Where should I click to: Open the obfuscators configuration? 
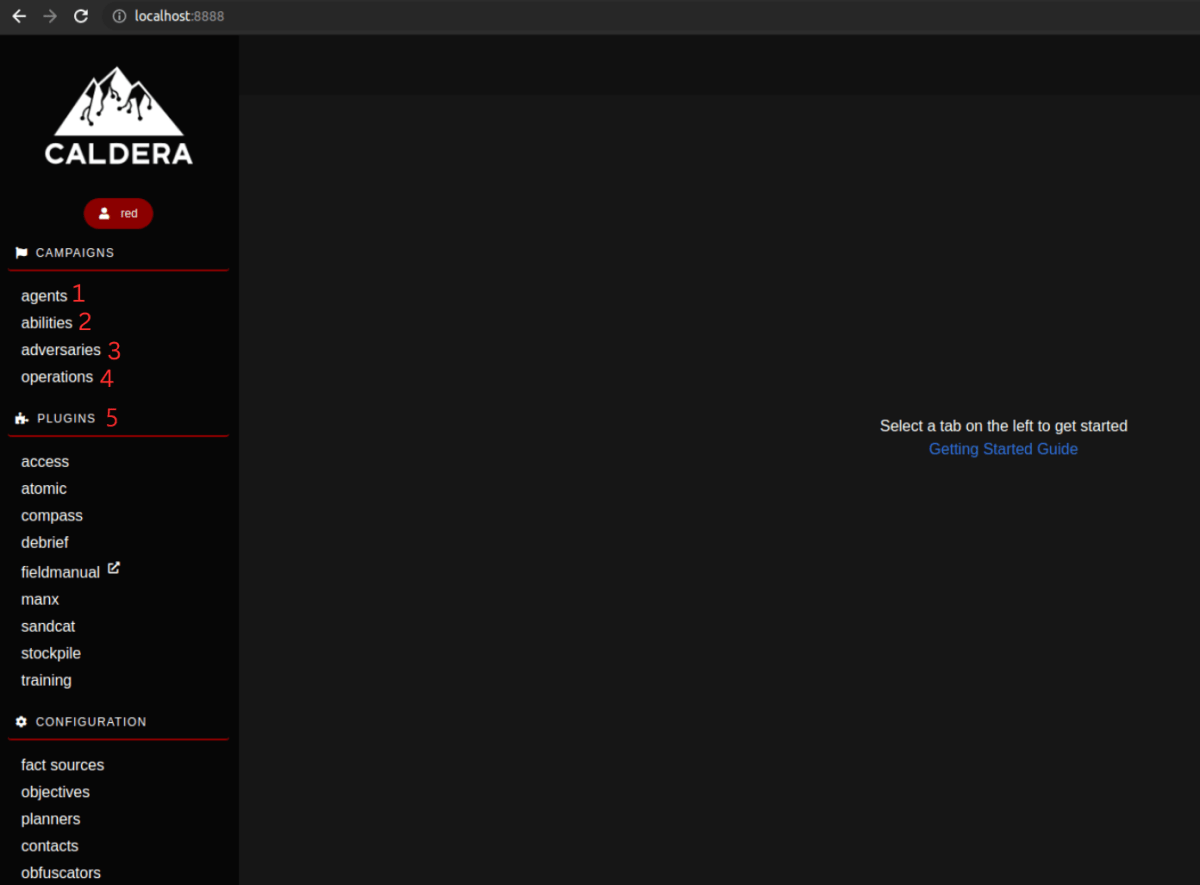[60, 872]
